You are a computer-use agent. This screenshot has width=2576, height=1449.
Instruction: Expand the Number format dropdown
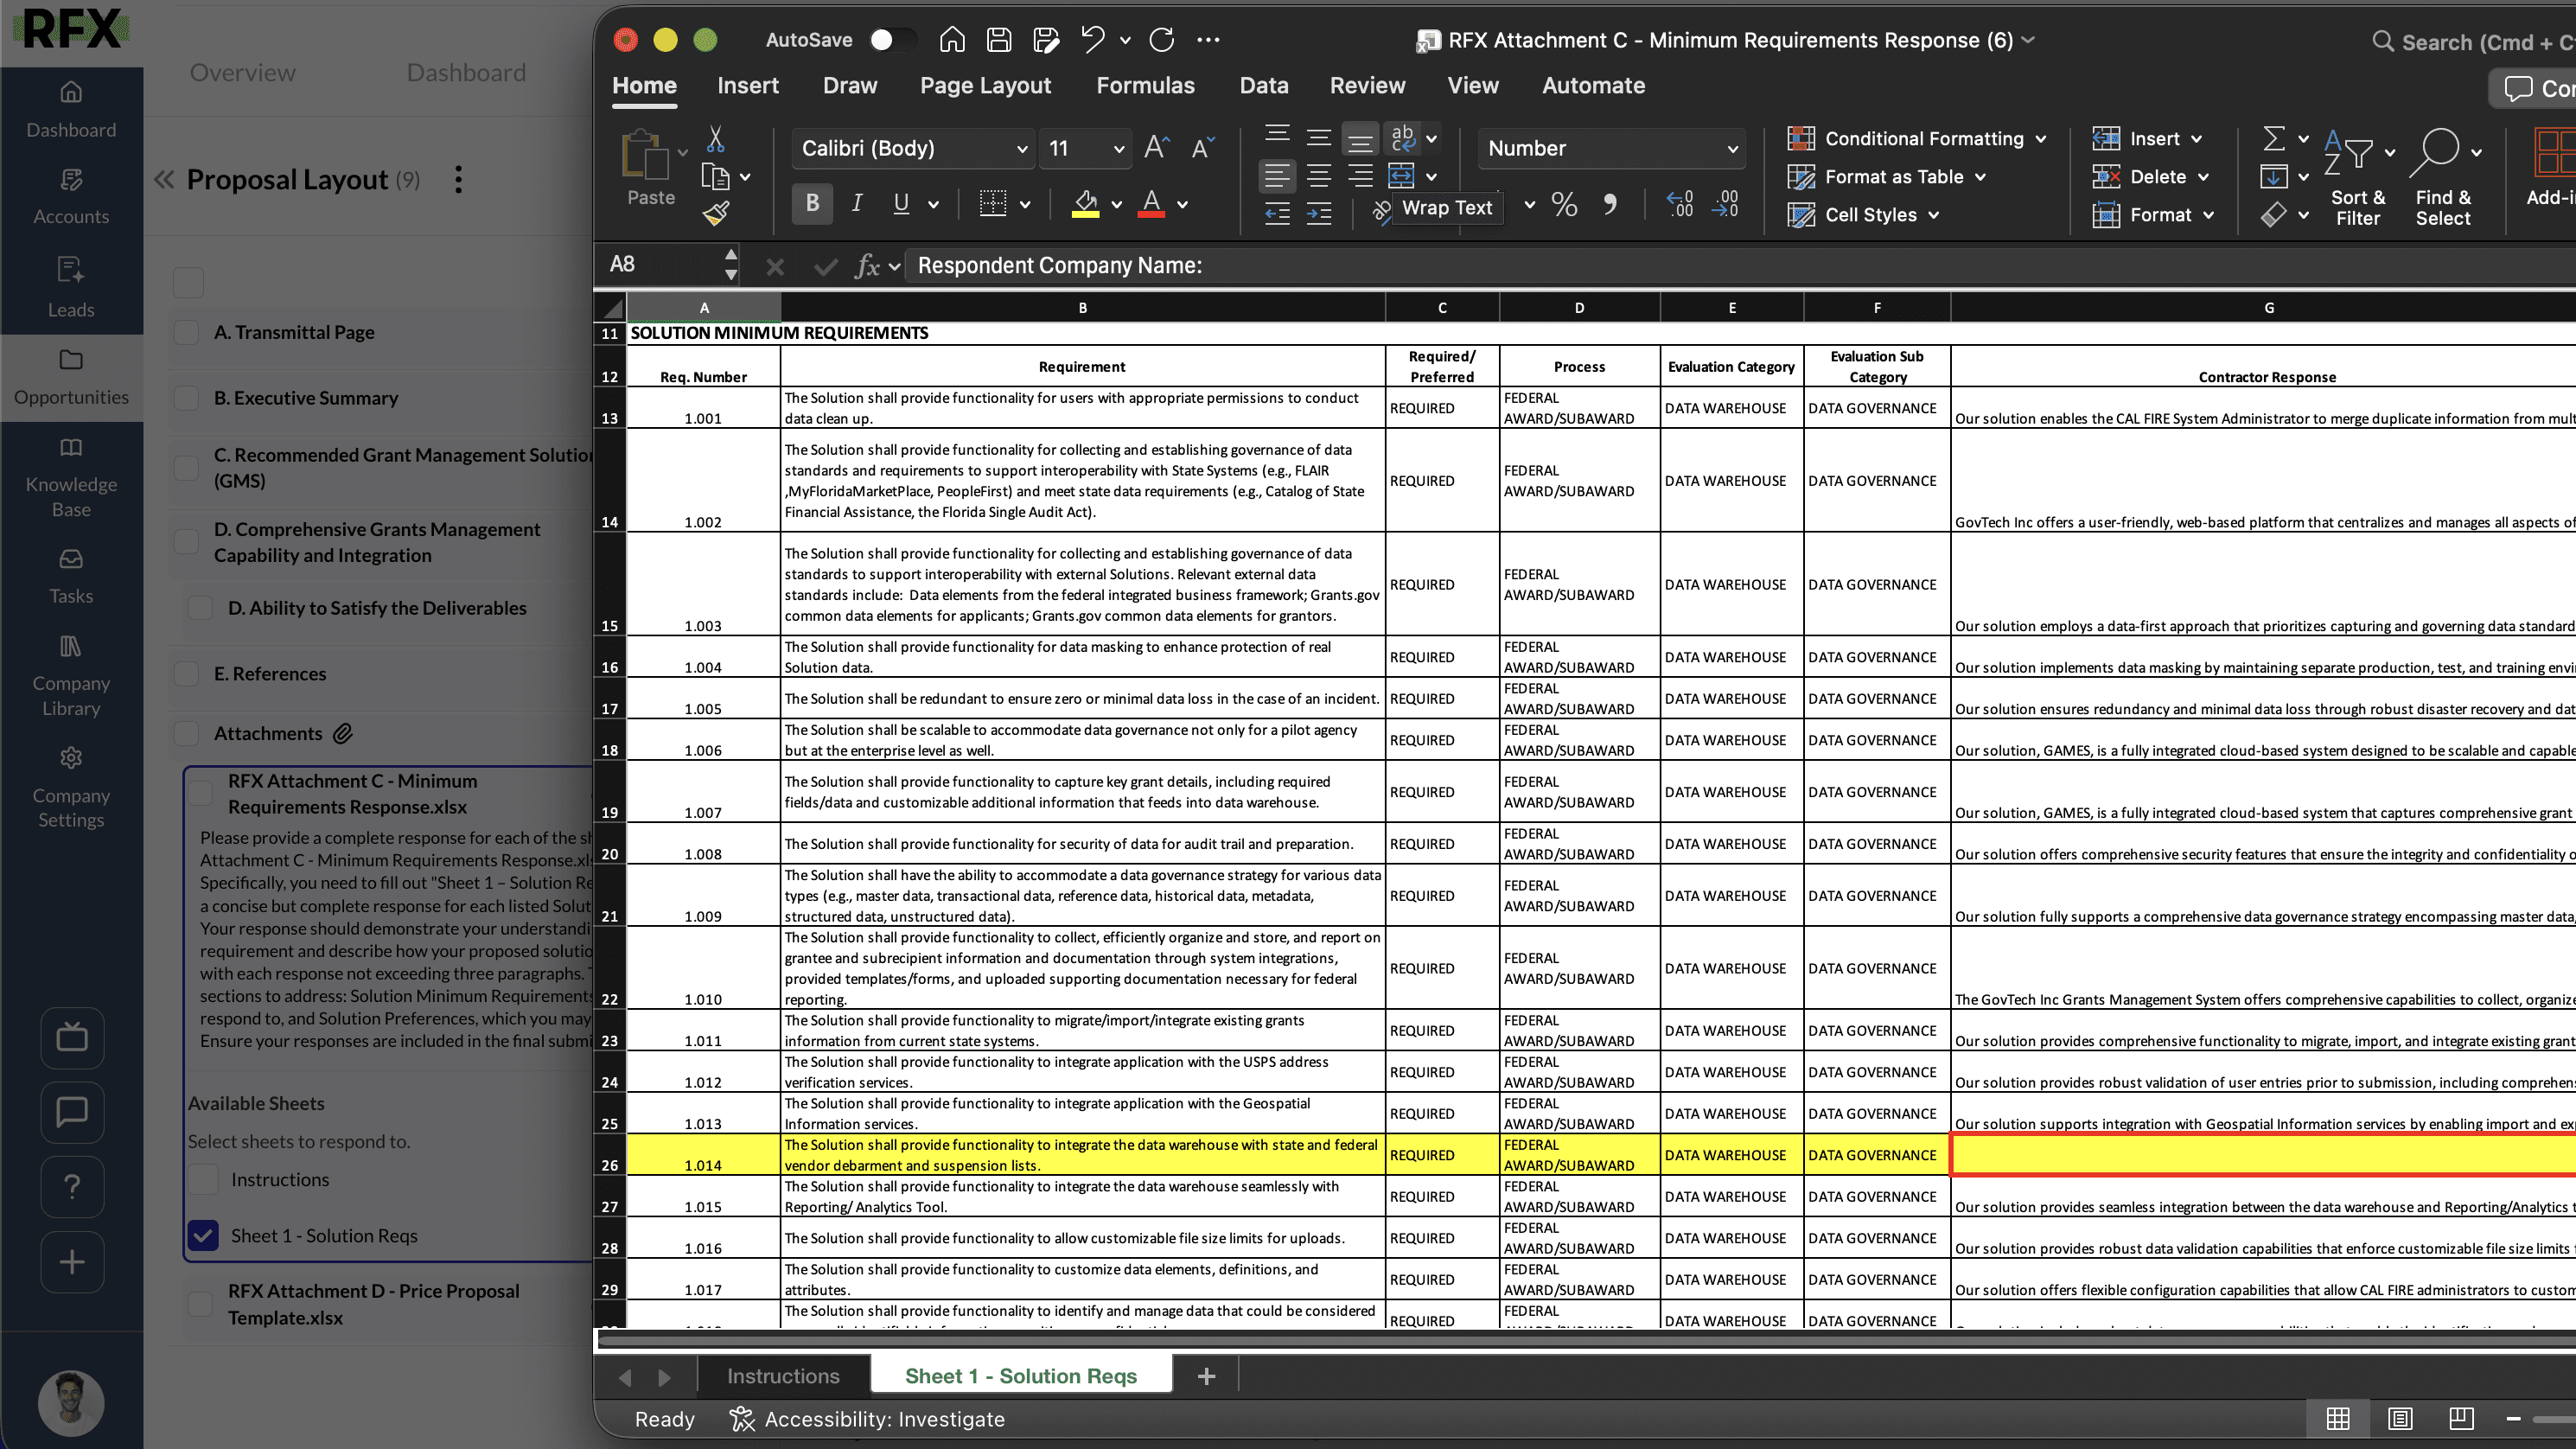click(x=1732, y=149)
